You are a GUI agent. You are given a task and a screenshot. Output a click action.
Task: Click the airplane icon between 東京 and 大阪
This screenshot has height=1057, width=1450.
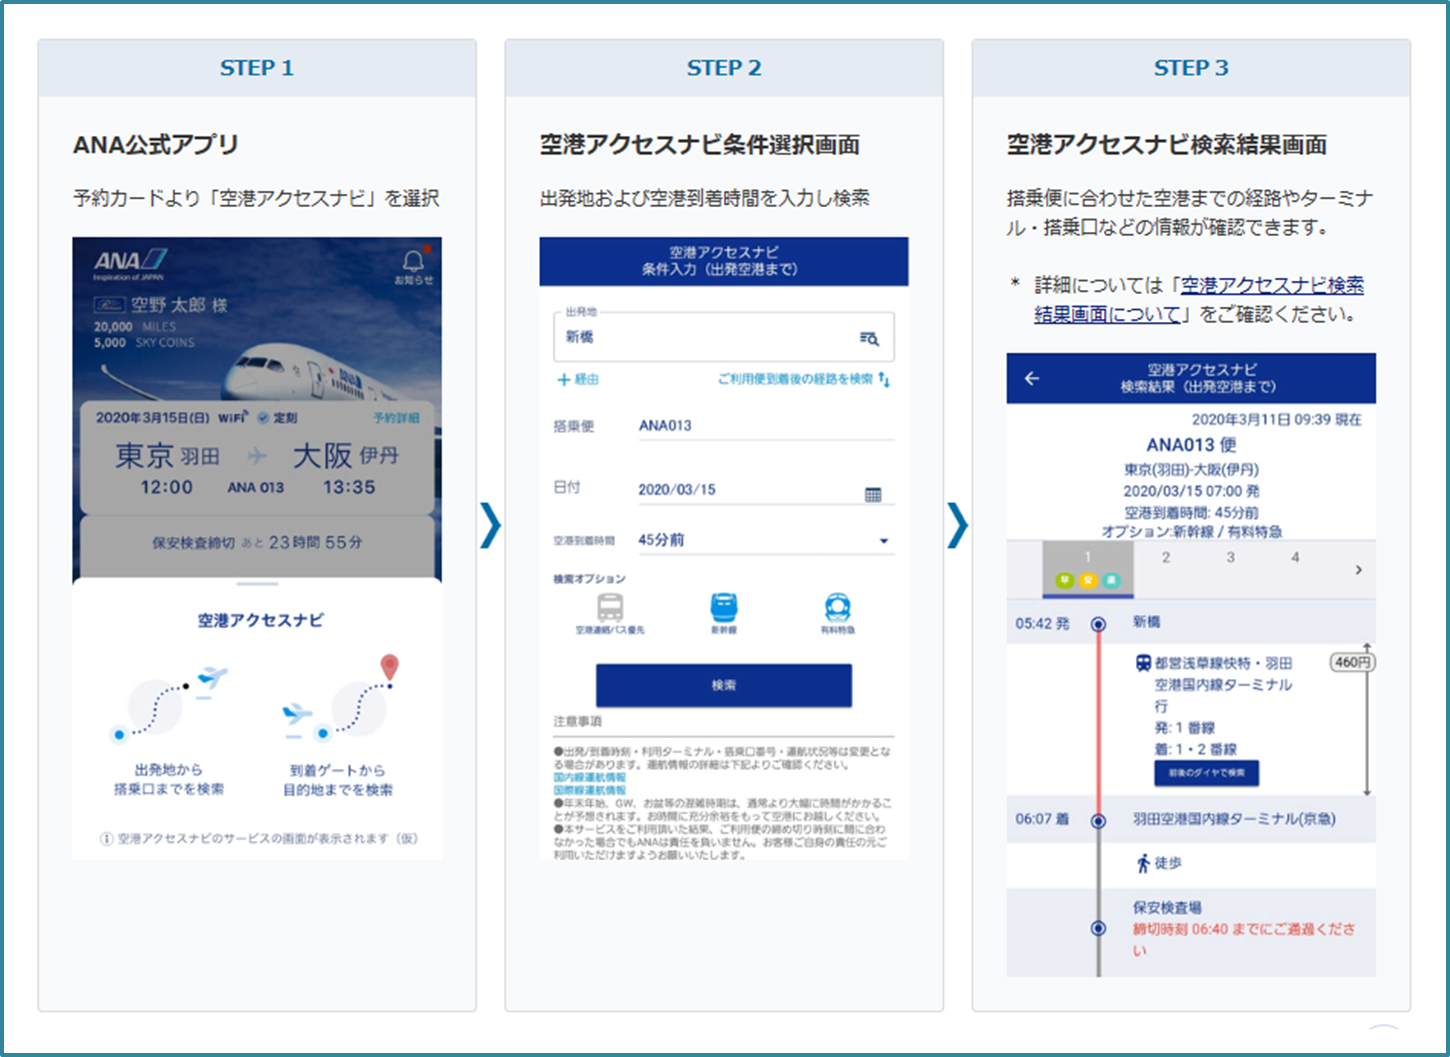point(257,456)
